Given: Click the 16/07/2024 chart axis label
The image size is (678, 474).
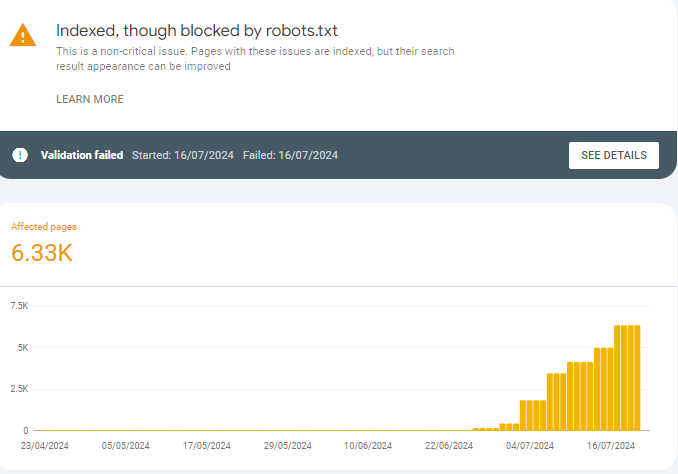Looking at the screenshot, I should (x=611, y=445).
